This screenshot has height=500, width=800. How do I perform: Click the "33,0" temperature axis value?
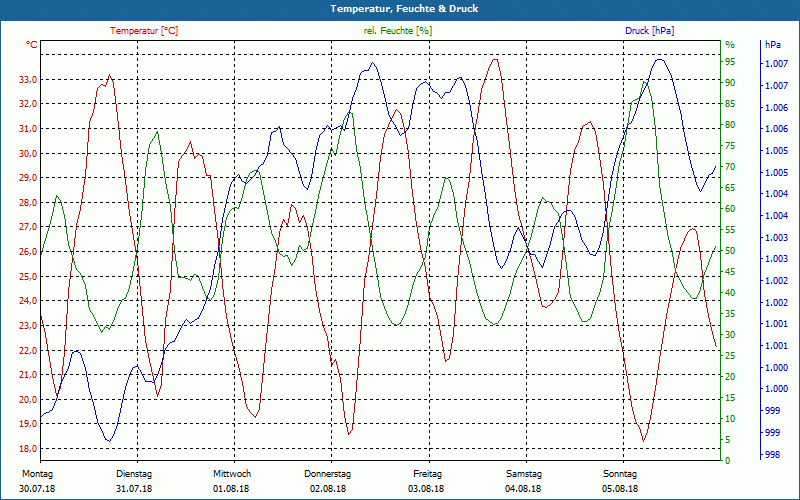(28, 80)
